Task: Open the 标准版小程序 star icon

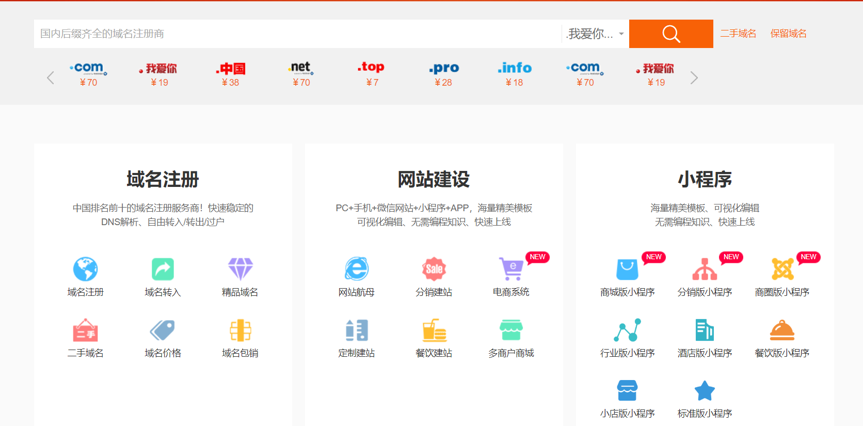Action: click(704, 390)
